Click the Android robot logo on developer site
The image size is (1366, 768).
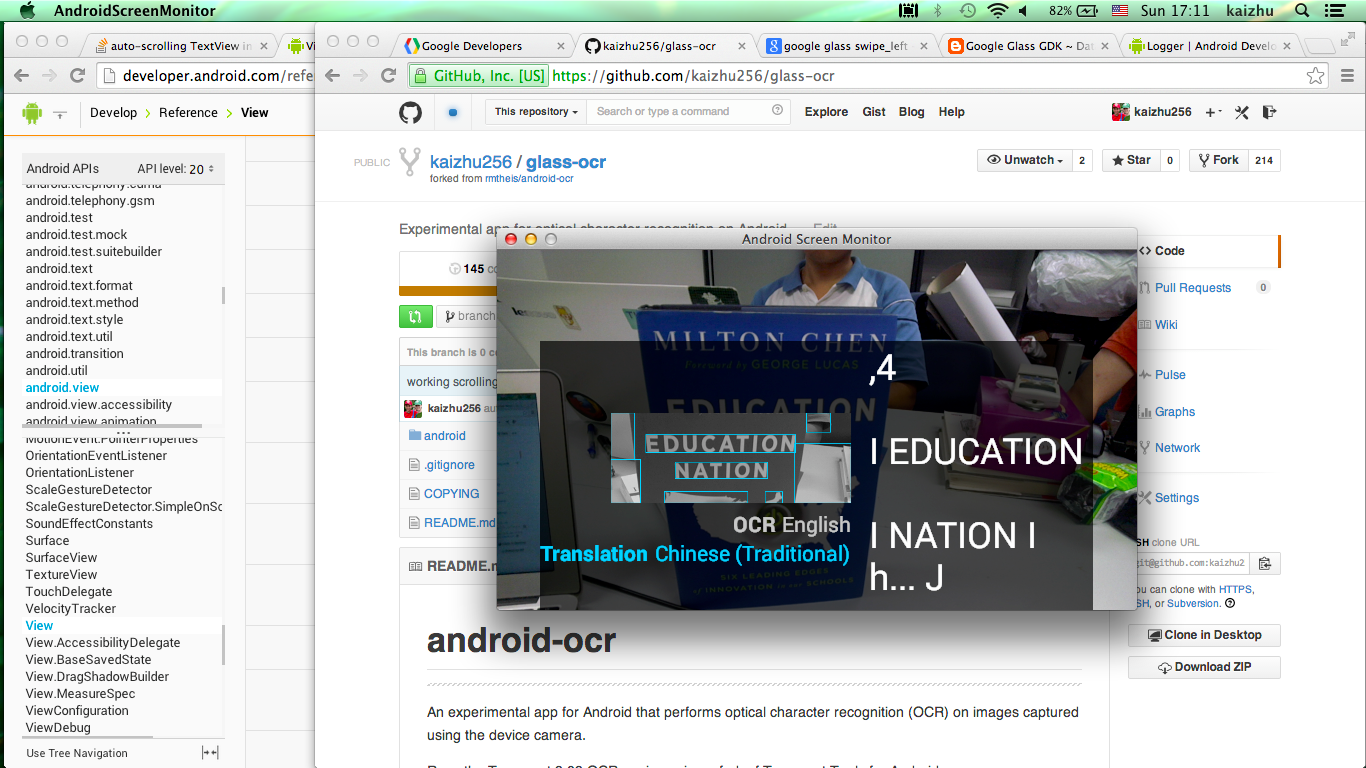[32, 112]
